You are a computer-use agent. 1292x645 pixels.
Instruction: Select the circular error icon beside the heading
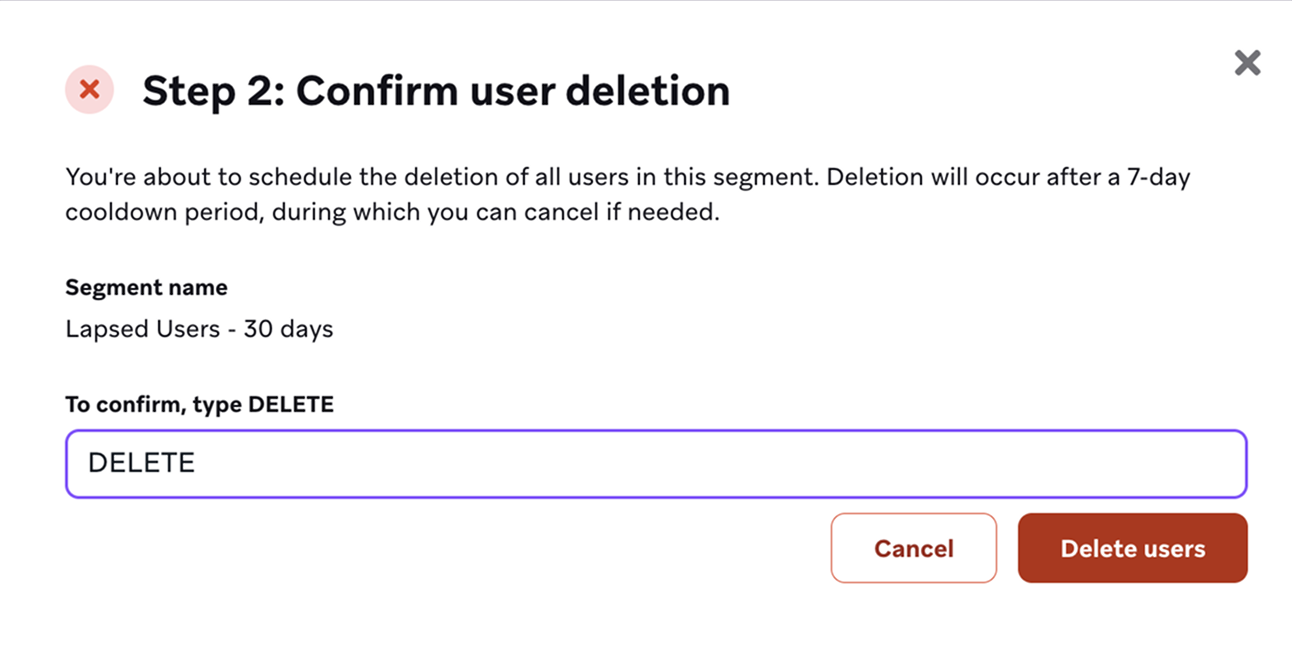(x=88, y=90)
